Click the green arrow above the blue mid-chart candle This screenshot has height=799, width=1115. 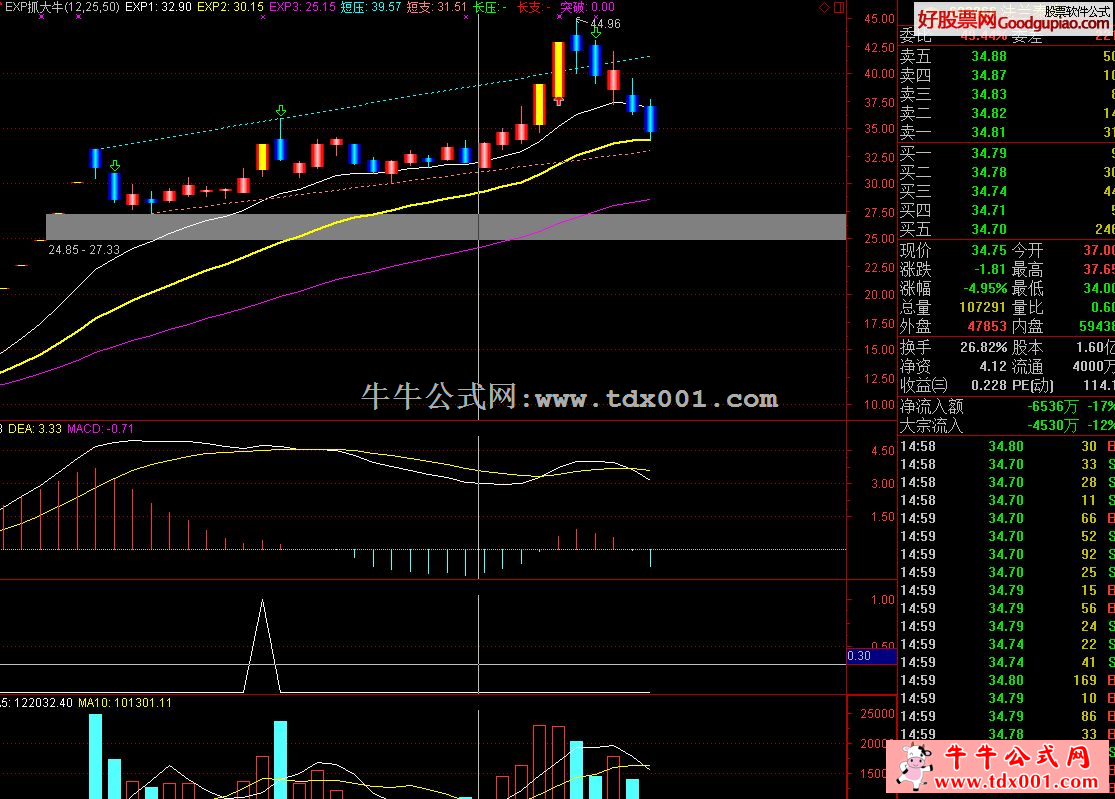(281, 111)
